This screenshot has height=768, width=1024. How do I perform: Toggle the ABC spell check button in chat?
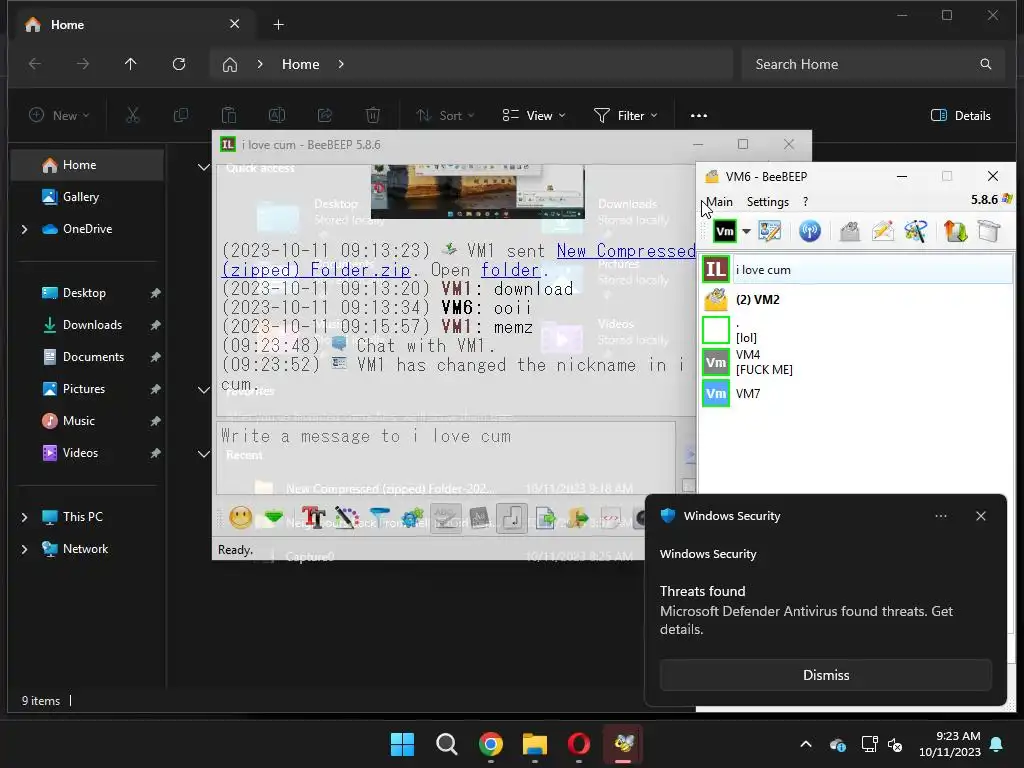click(446, 519)
